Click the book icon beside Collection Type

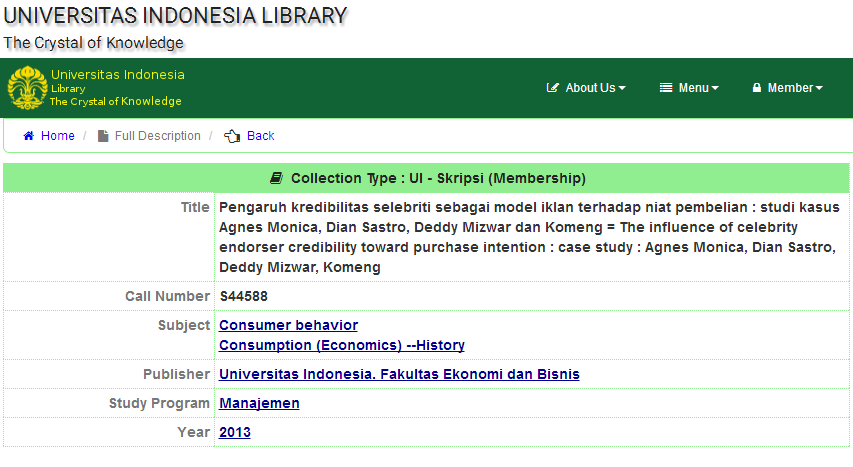[x=276, y=178]
